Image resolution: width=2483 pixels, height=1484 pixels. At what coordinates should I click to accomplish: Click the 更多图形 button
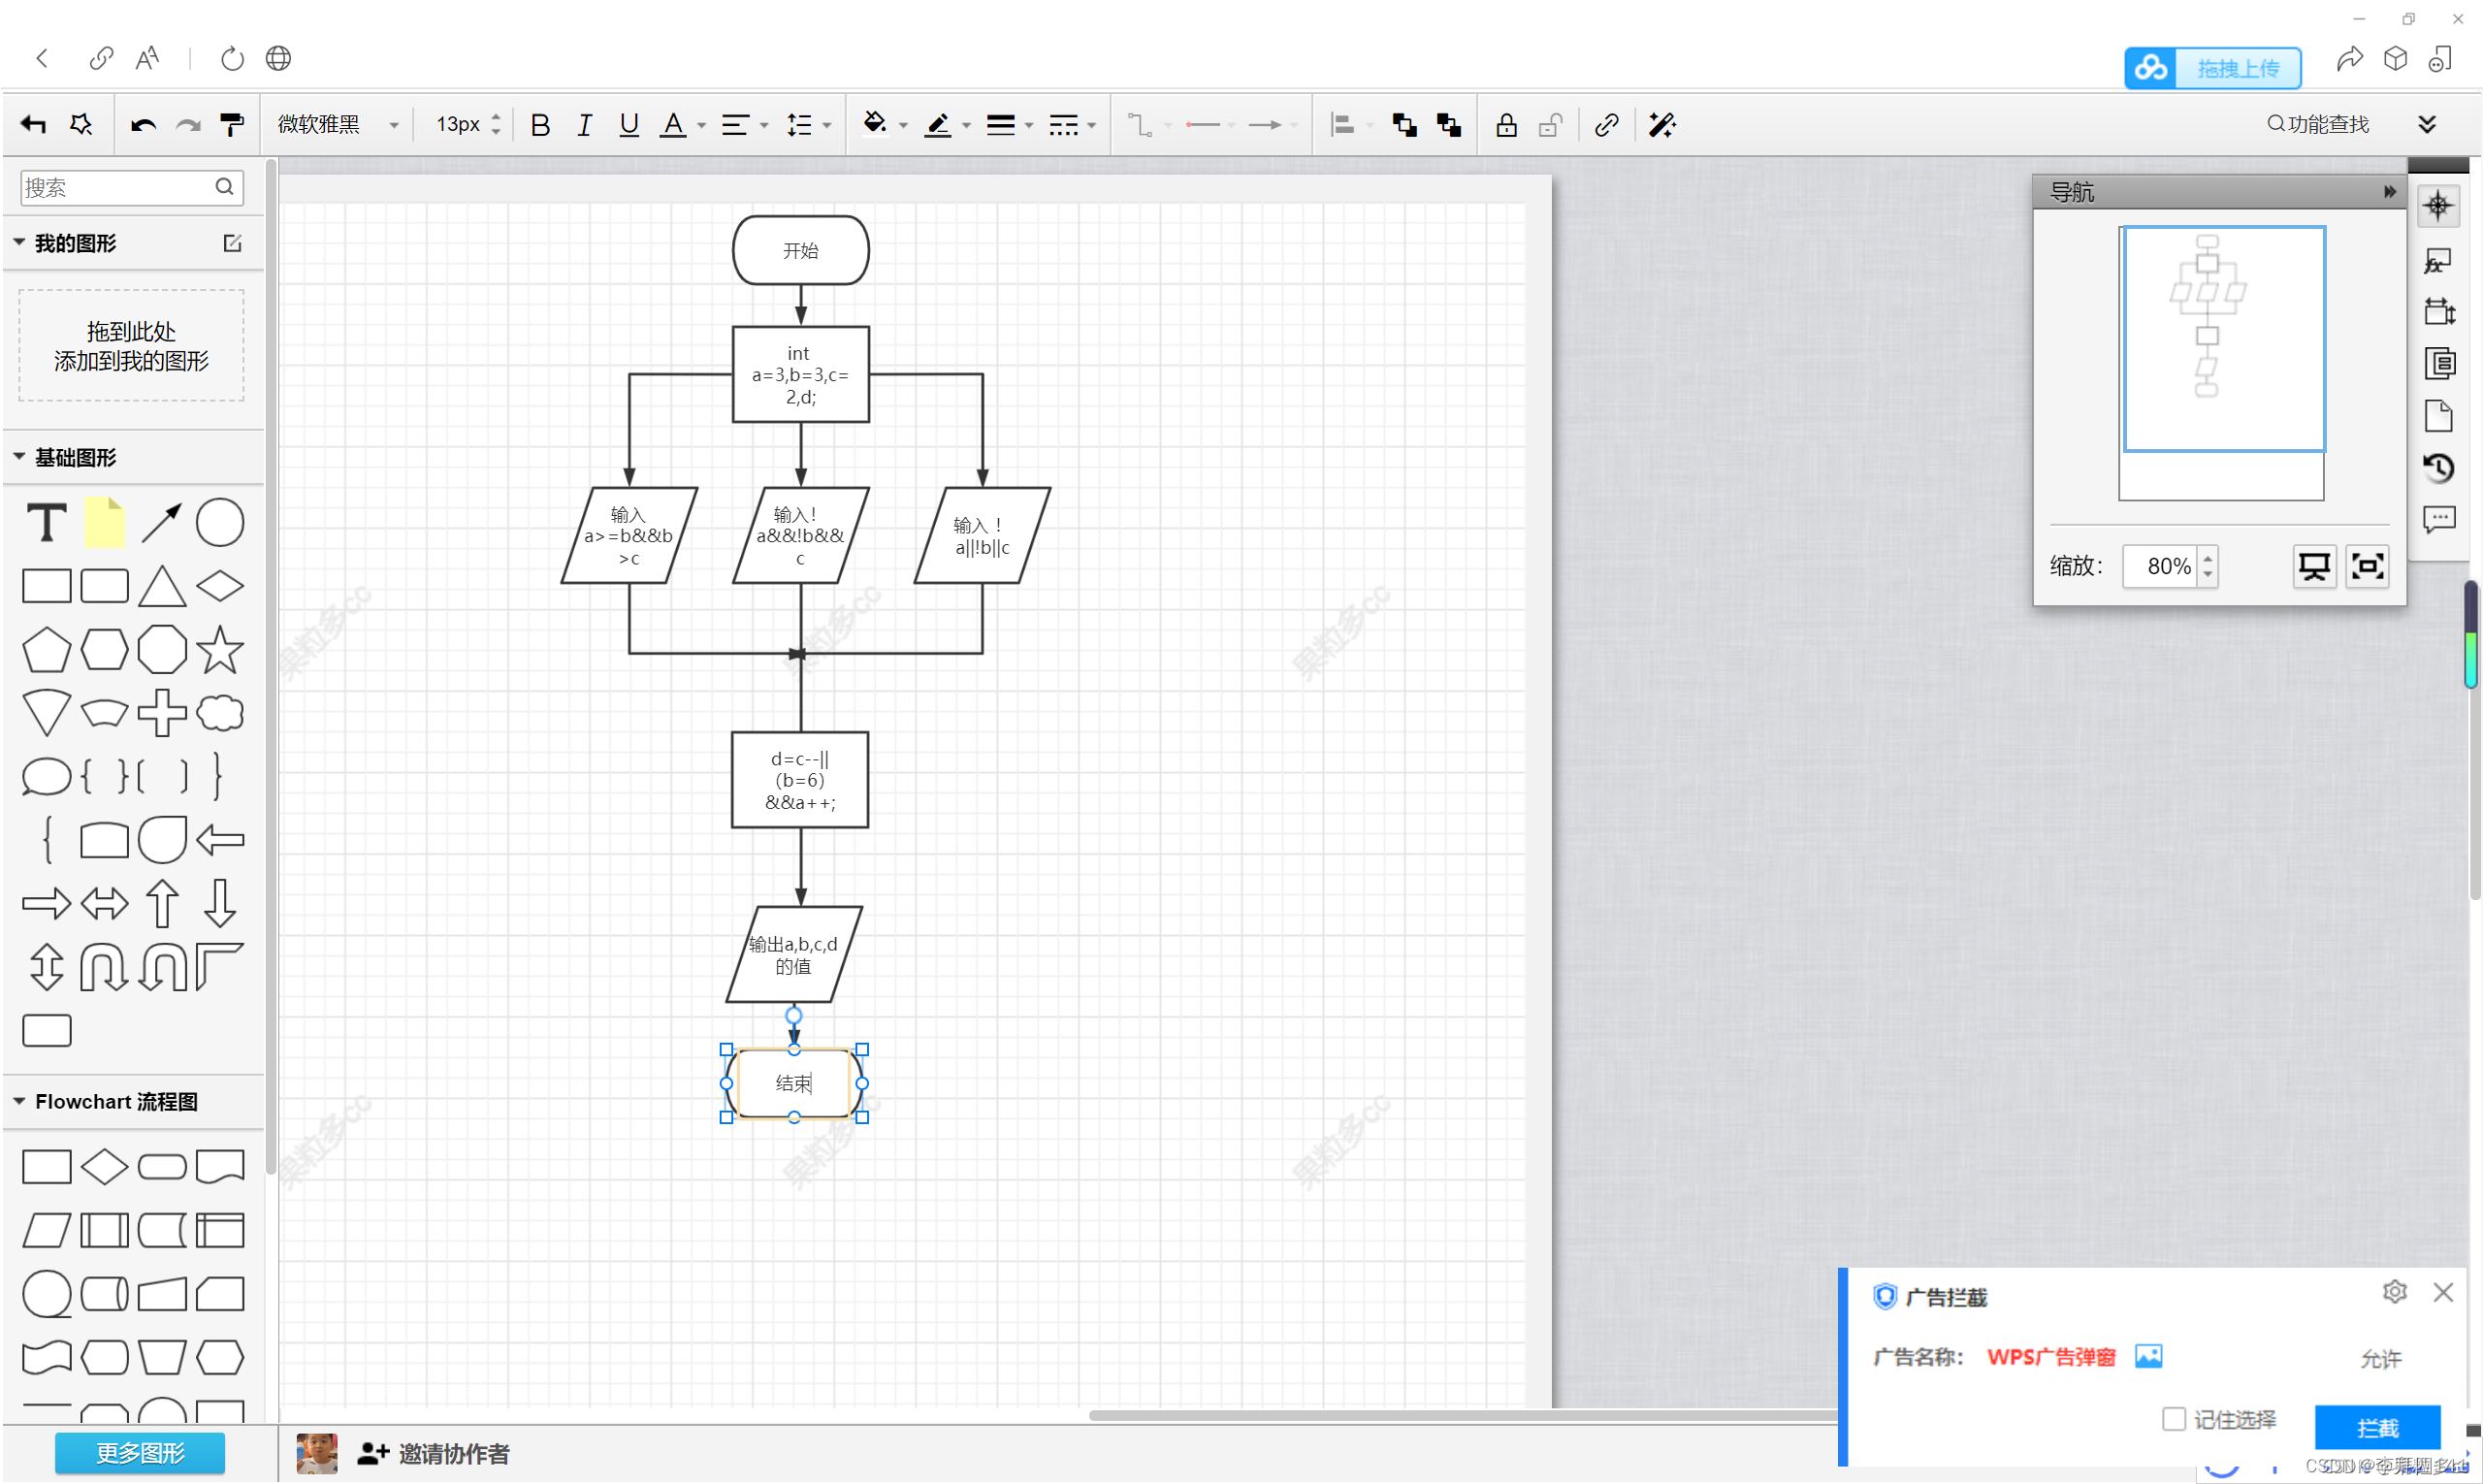tap(140, 1452)
